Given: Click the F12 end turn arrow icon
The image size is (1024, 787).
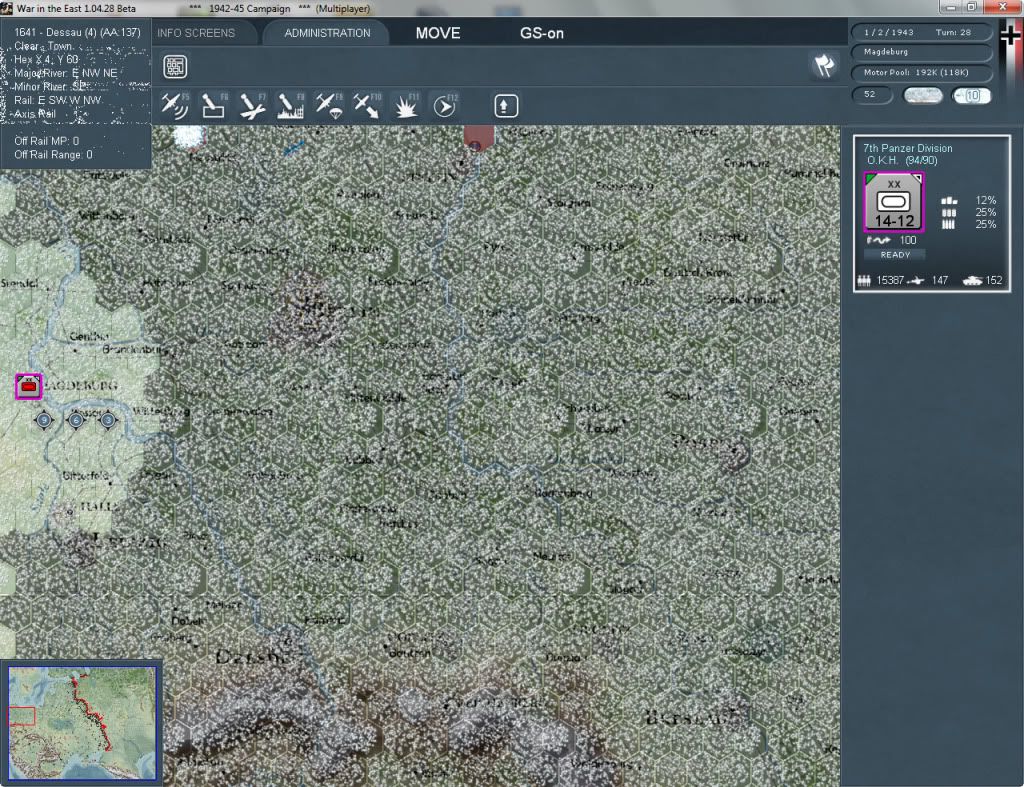Looking at the screenshot, I should (x=445, y=106).
